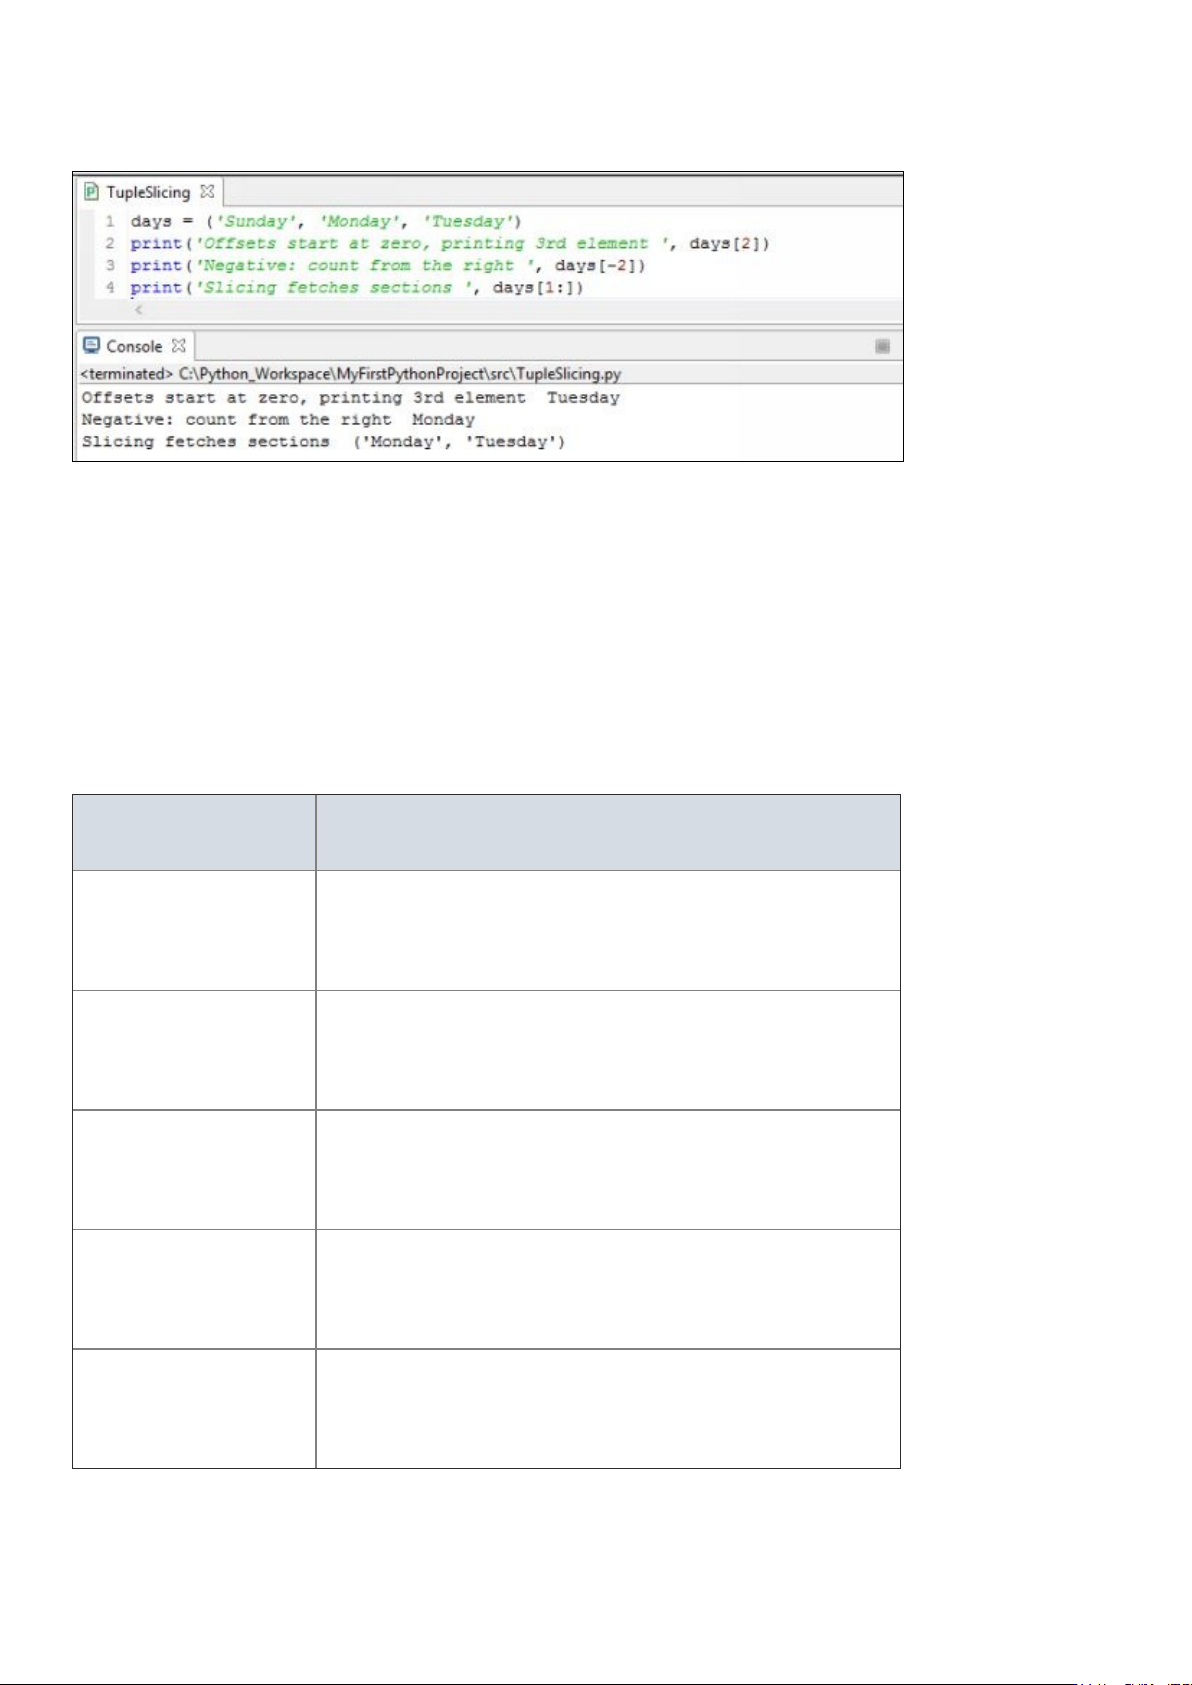Switch to the TupleSlicing tab

[x=148, y=192]
